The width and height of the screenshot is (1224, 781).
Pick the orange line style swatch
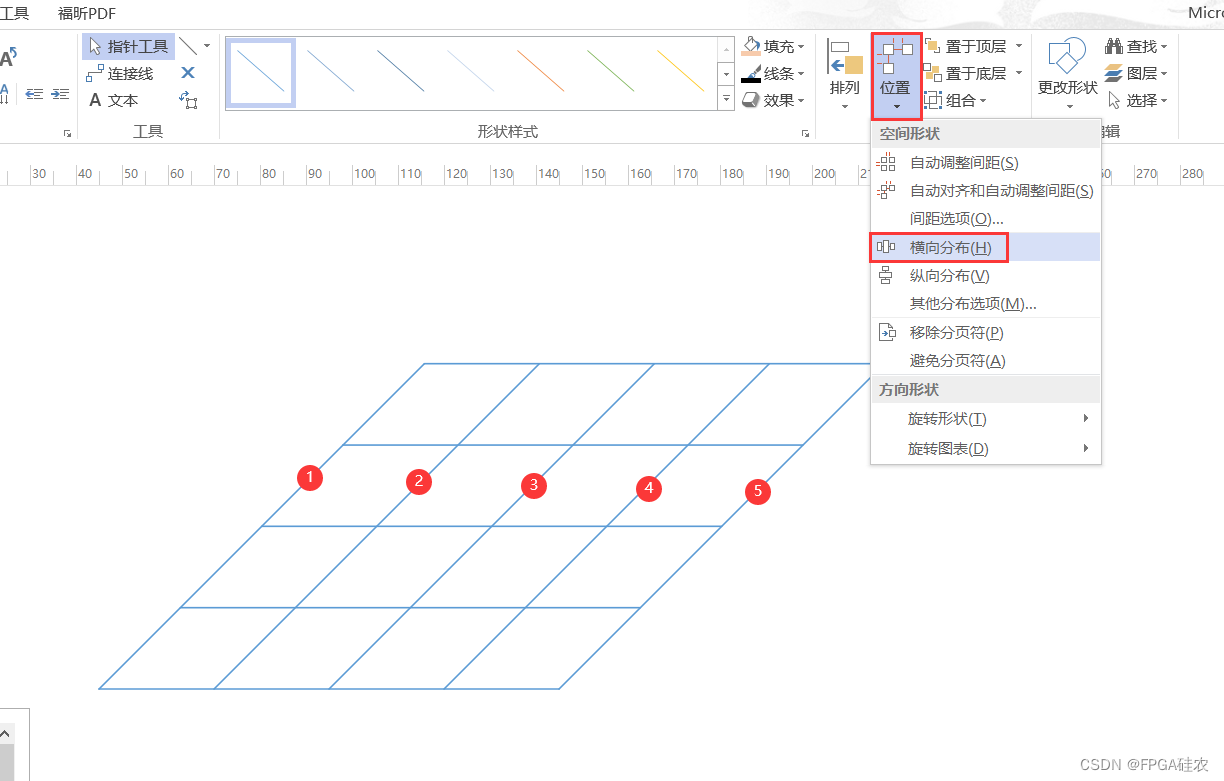point(540,71)
